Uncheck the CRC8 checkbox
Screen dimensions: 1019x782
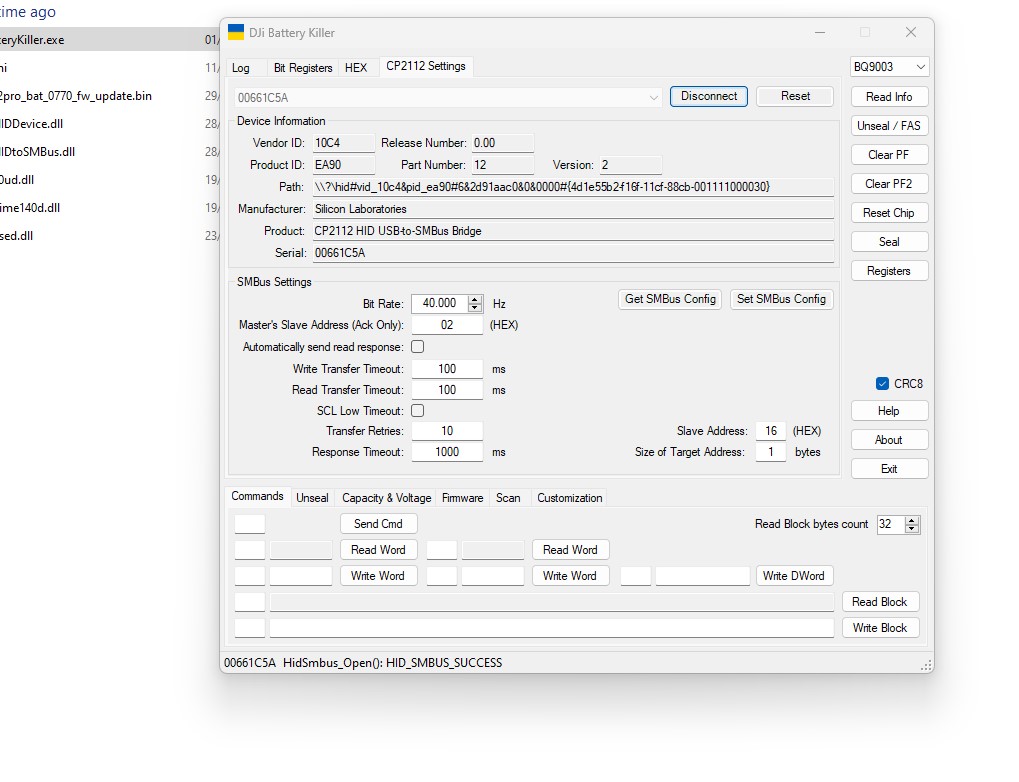882,384
